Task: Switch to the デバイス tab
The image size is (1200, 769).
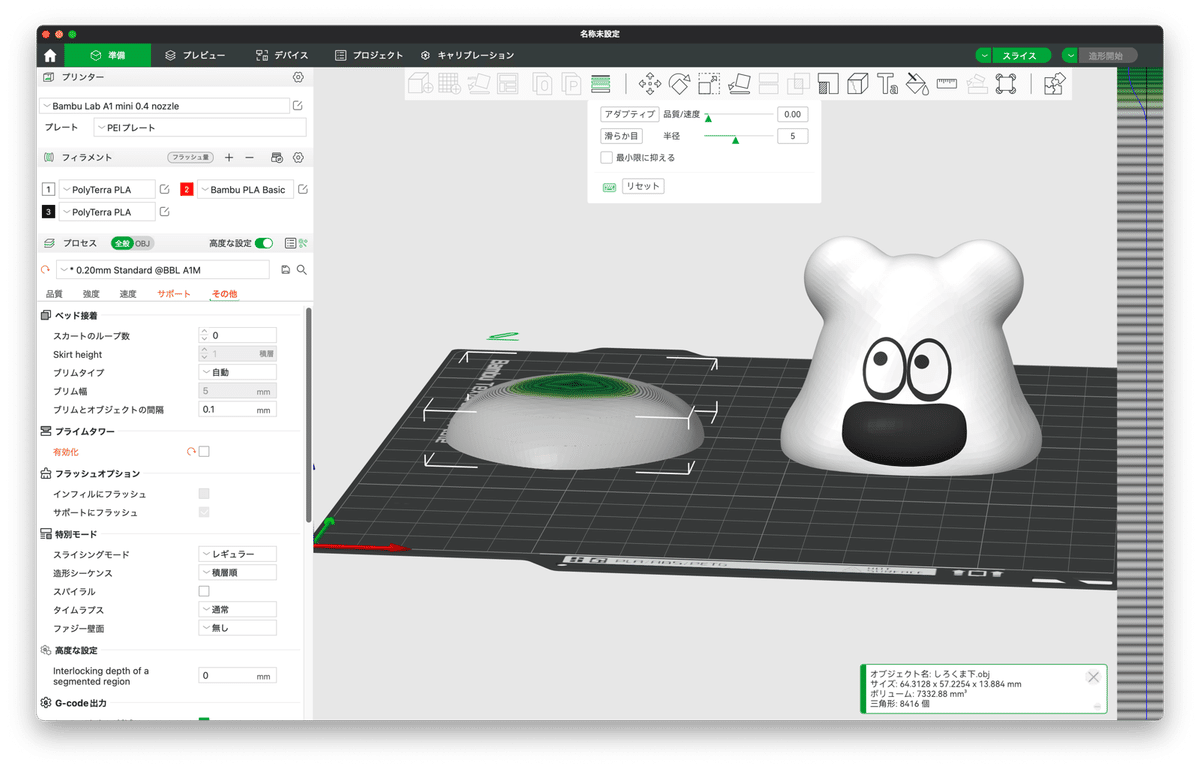Action: pos(282,55)
